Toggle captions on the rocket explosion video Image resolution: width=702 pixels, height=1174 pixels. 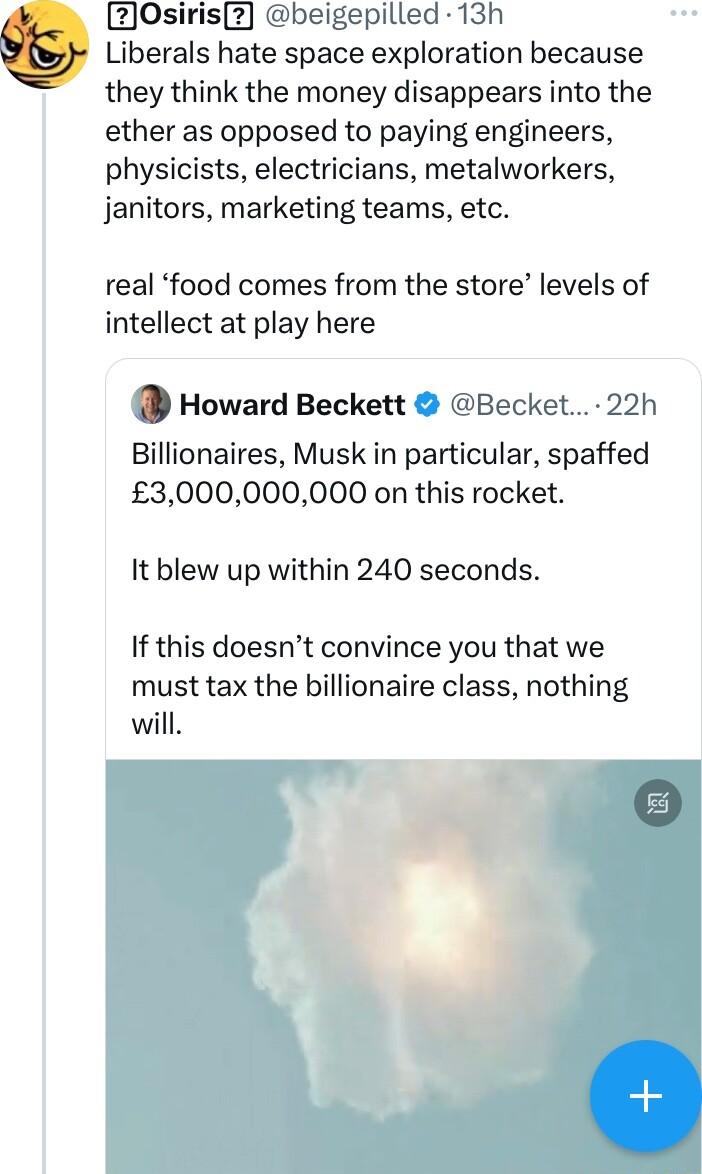(x=657, y=803)
